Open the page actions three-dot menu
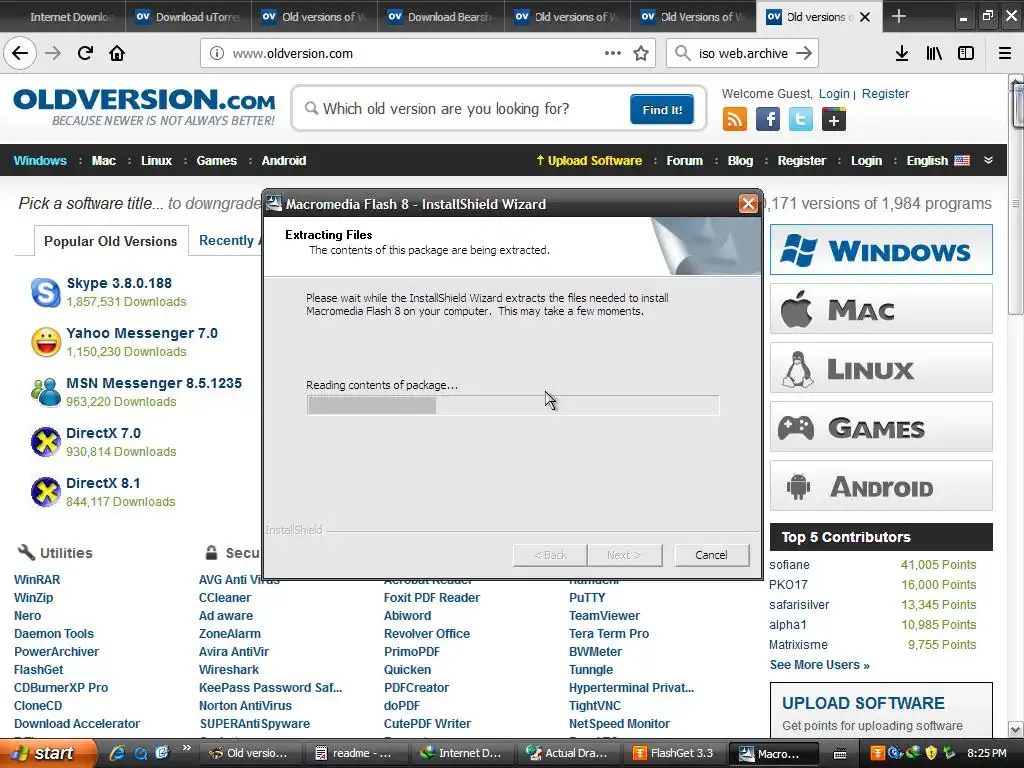This screenshot has width=1024, height=768. click(x=613, y=54)
